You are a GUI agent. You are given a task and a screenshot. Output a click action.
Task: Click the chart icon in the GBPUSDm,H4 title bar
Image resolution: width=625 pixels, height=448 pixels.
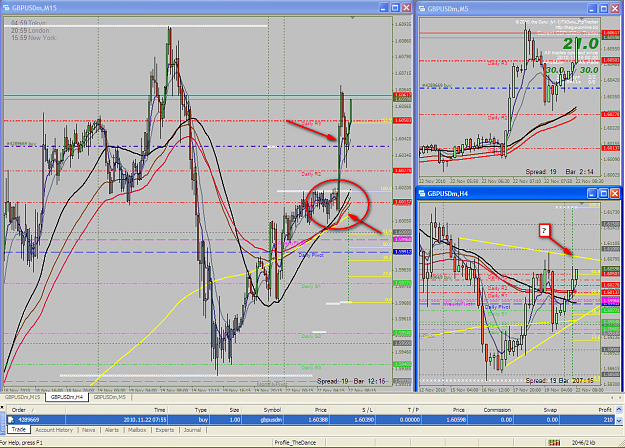(x=422, y=194)
